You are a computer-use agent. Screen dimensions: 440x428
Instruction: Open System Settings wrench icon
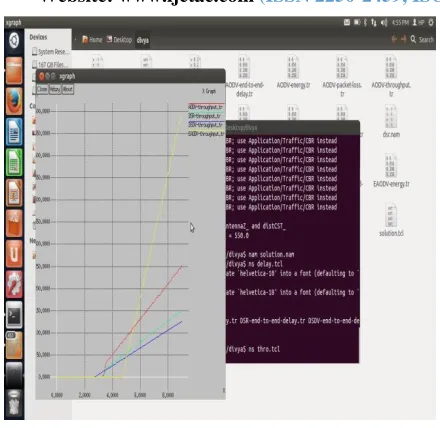[x=14, y=284]
